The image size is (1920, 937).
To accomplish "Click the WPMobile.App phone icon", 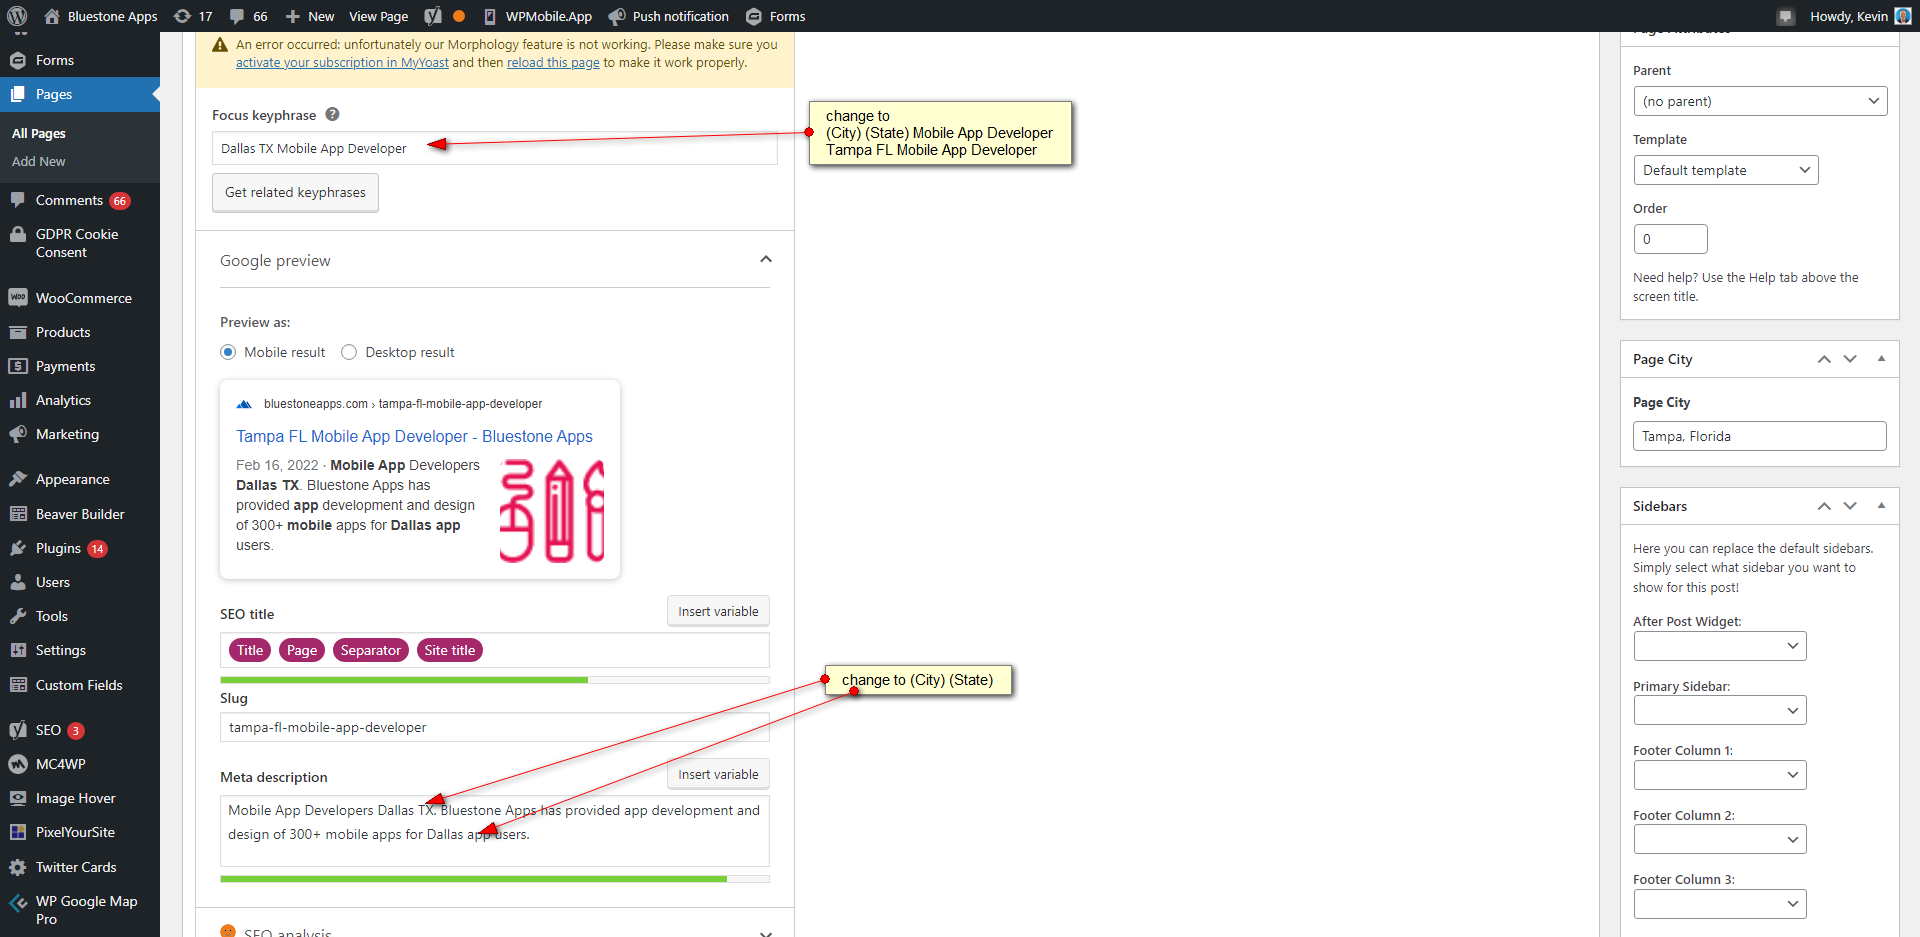I will point(490,16).
